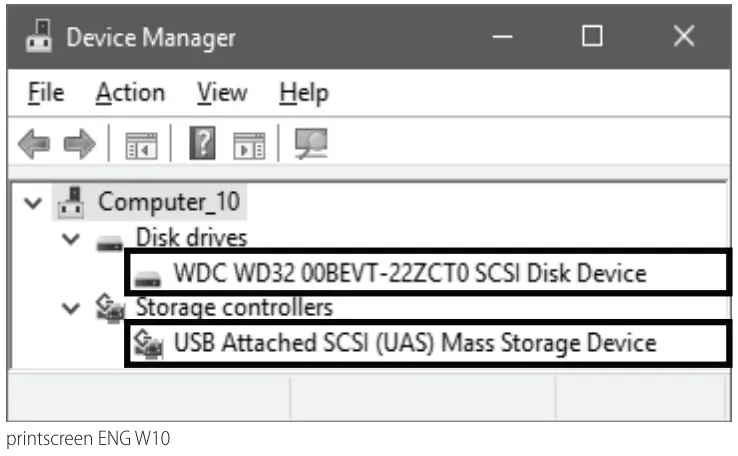The height and width of the screenshot is (456, 738).
Task: Open the Help menu
Action: [303, 93]
